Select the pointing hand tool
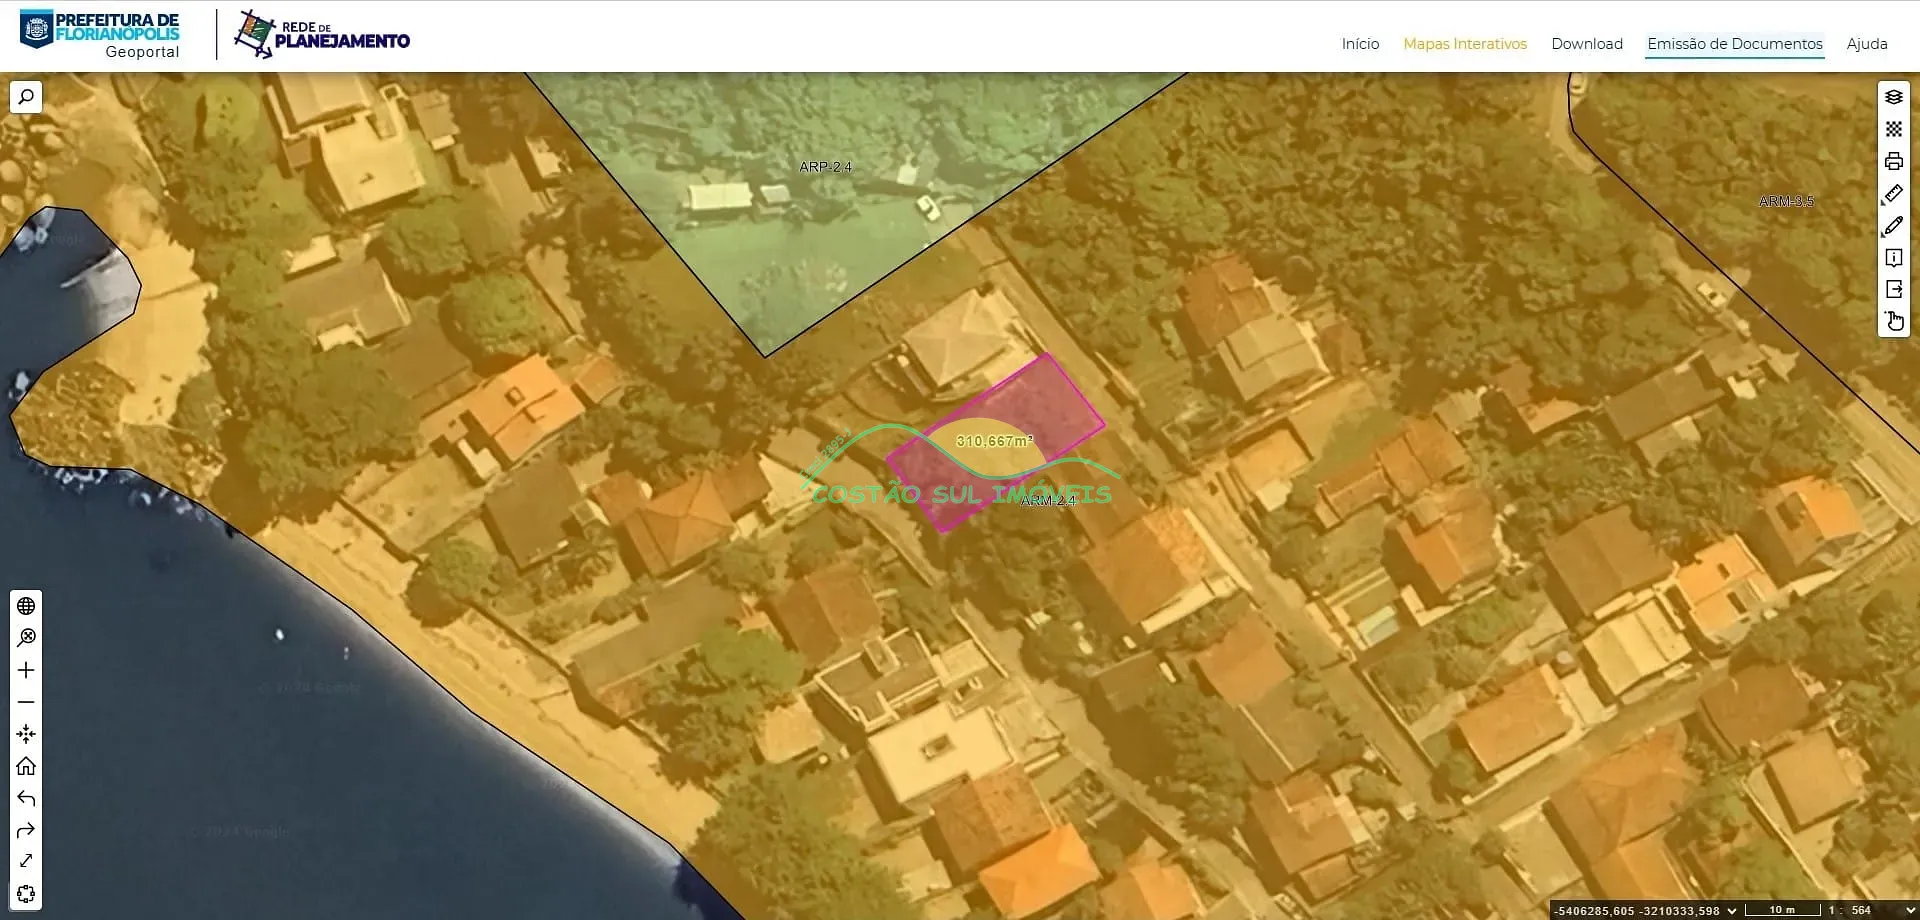 (x=1894, y=321)
